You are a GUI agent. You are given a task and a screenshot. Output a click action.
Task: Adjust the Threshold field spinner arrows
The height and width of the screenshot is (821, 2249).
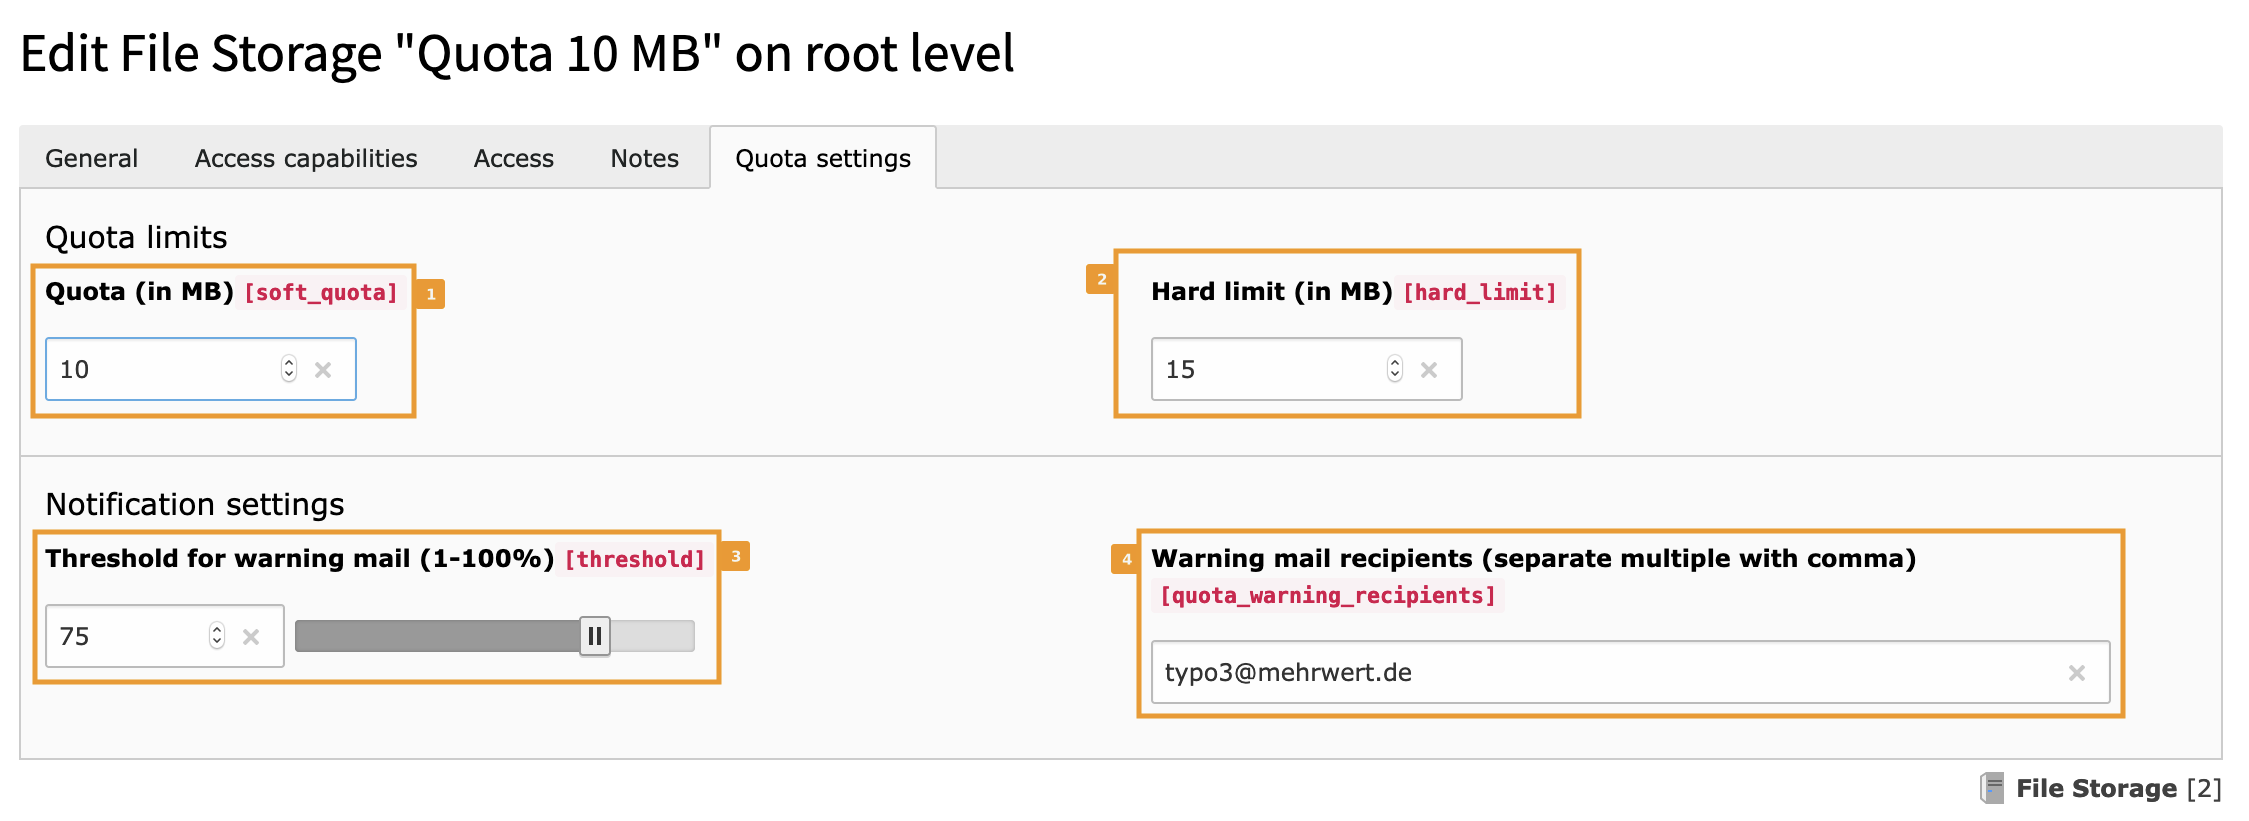point(217,636)
